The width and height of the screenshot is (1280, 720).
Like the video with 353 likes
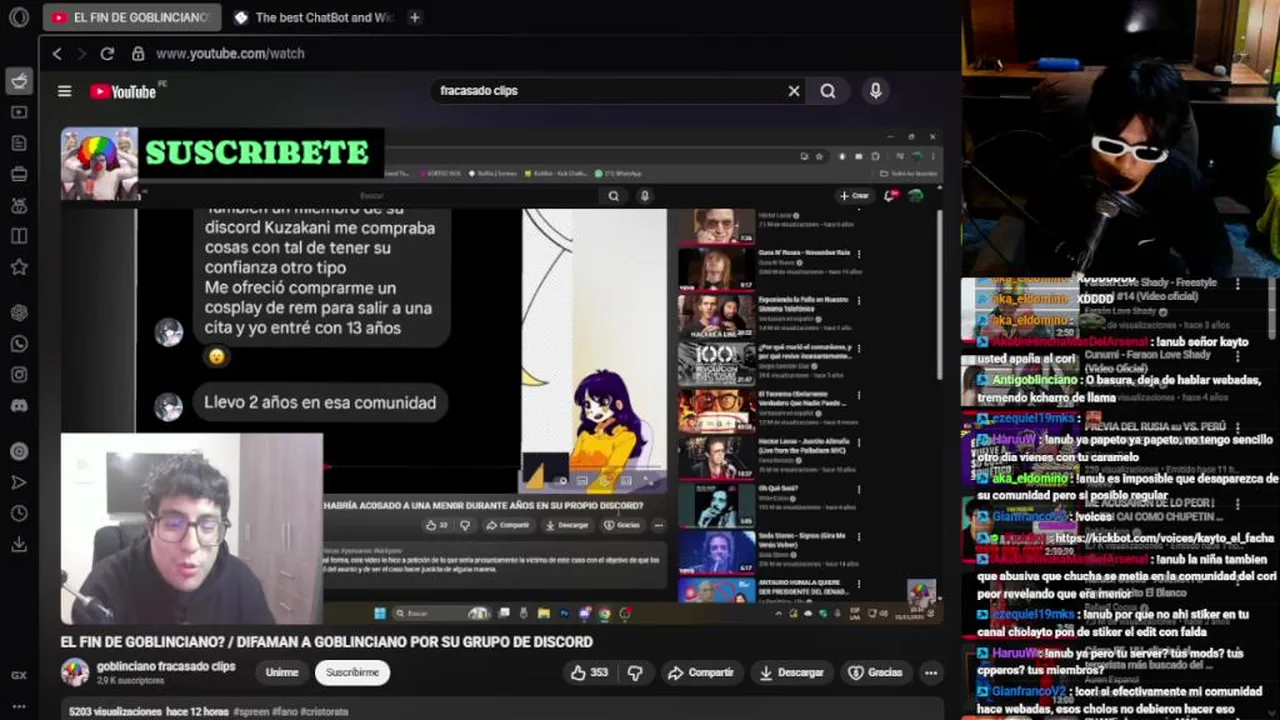coord(588,673)
